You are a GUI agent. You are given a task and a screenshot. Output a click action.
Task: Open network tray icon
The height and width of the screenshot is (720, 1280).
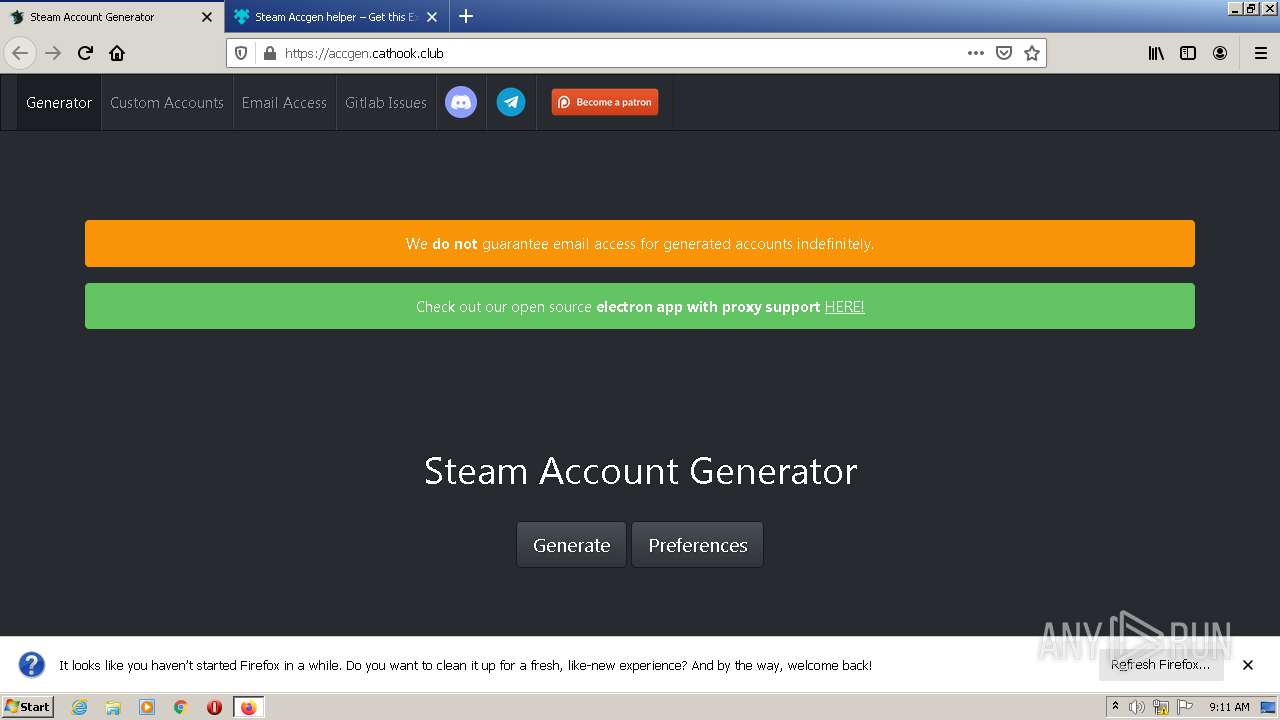coord(1161,707)
